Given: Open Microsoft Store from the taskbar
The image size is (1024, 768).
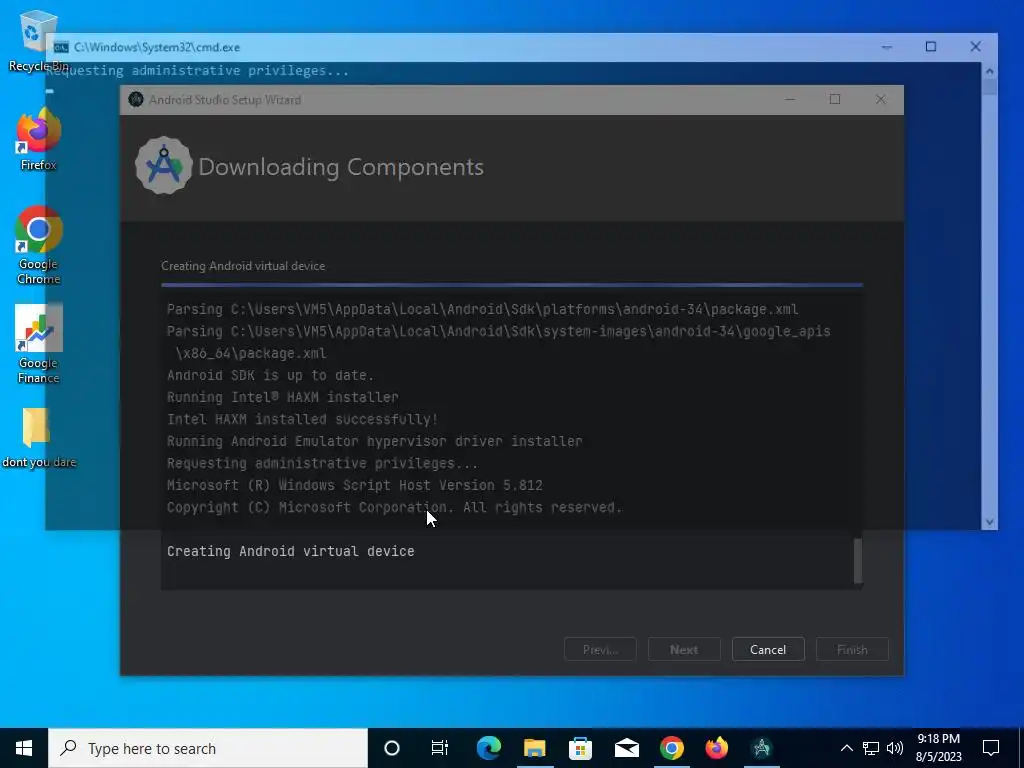Looking at the screenshot, I should (x=580, y=748).
